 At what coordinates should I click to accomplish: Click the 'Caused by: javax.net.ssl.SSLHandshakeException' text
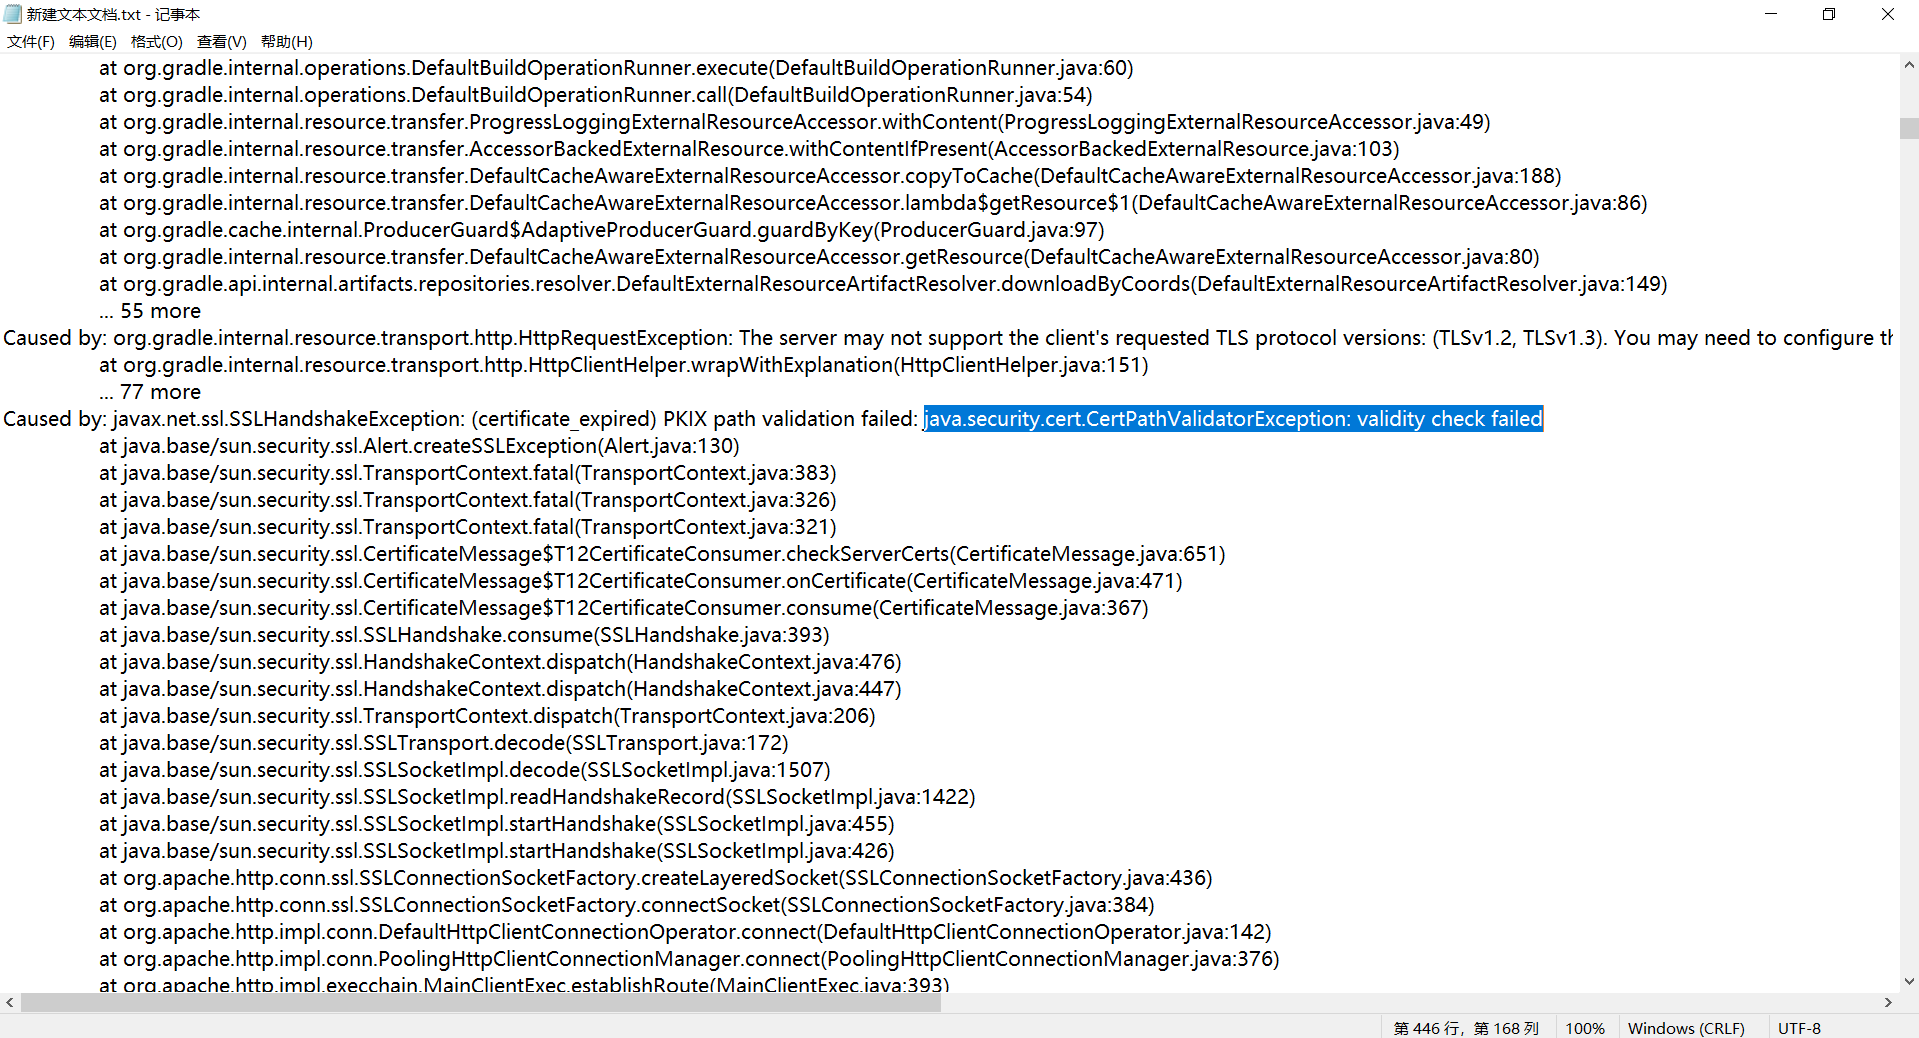(234, 419)
